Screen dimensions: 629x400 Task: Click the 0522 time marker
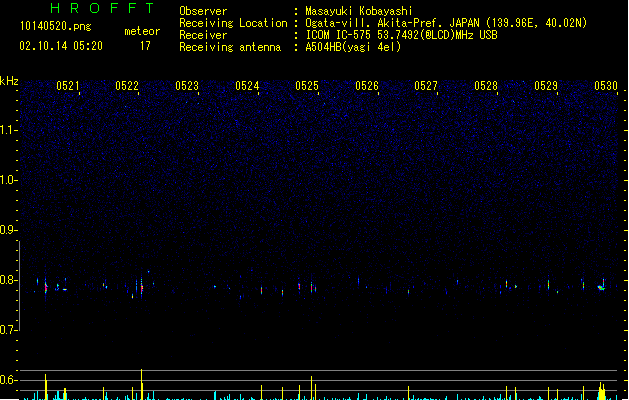(127, 86)
